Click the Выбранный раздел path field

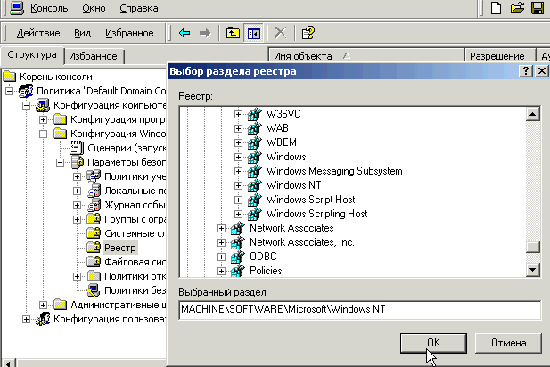pos(360,310)
